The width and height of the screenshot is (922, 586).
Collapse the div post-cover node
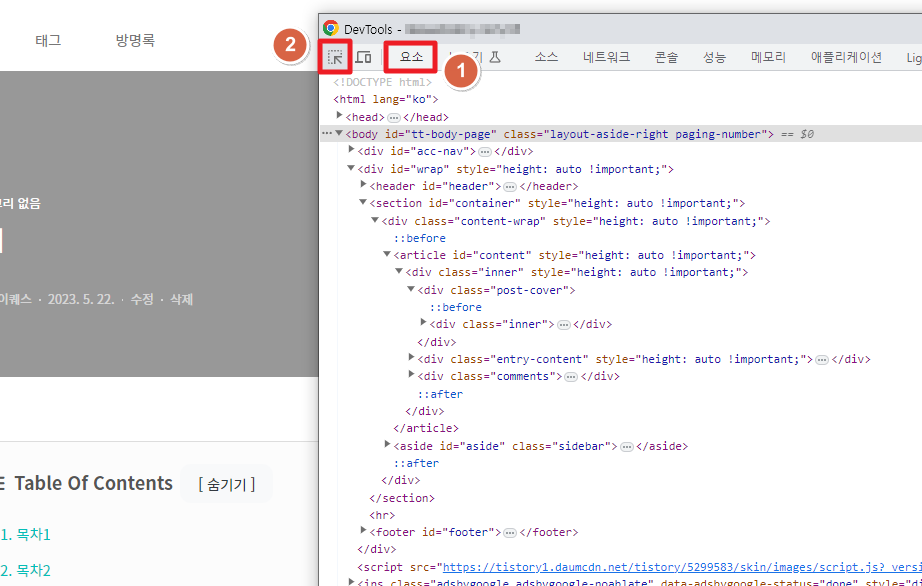tap(411, 289)
